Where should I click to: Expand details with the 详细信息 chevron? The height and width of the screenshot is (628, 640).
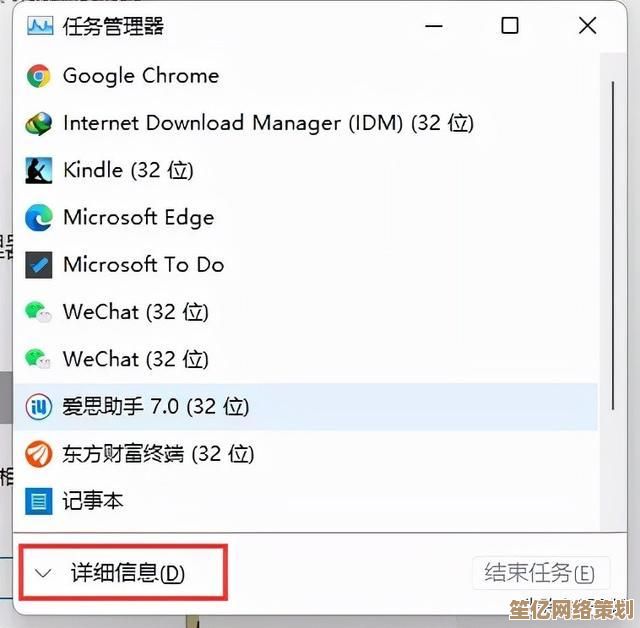[x=43, y=573]
